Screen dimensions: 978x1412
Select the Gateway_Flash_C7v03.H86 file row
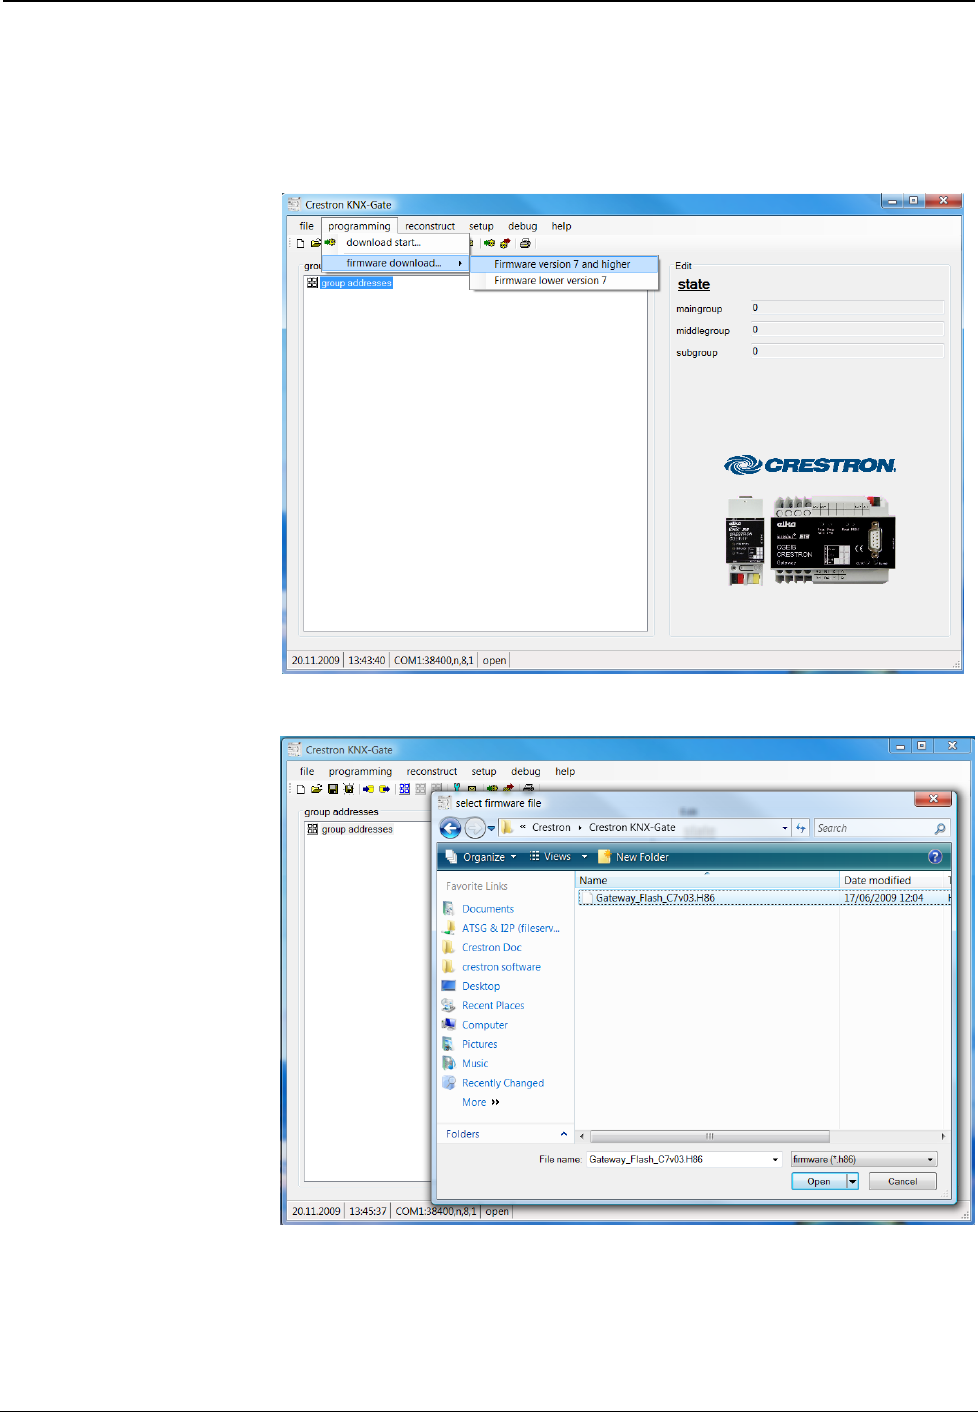(x=765, y=898)
